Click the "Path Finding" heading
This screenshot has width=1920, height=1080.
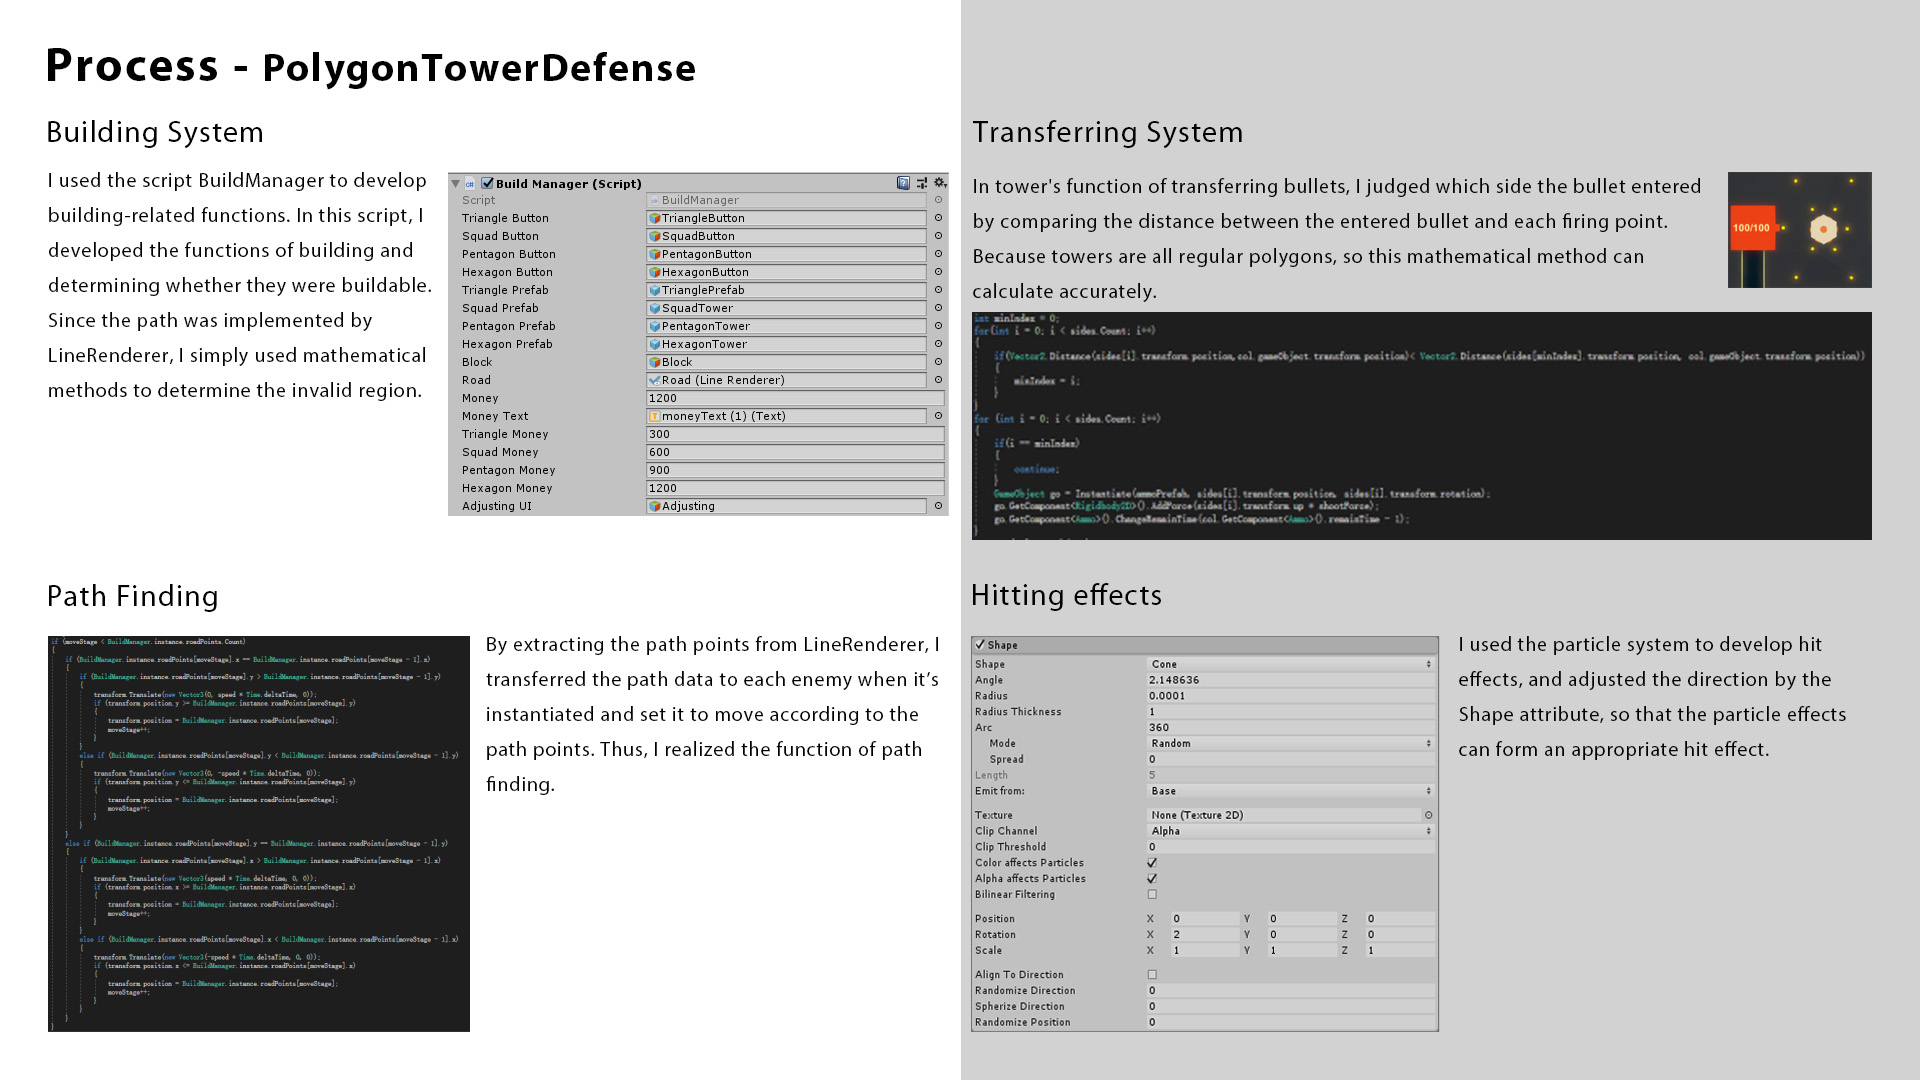pos(133,596)
